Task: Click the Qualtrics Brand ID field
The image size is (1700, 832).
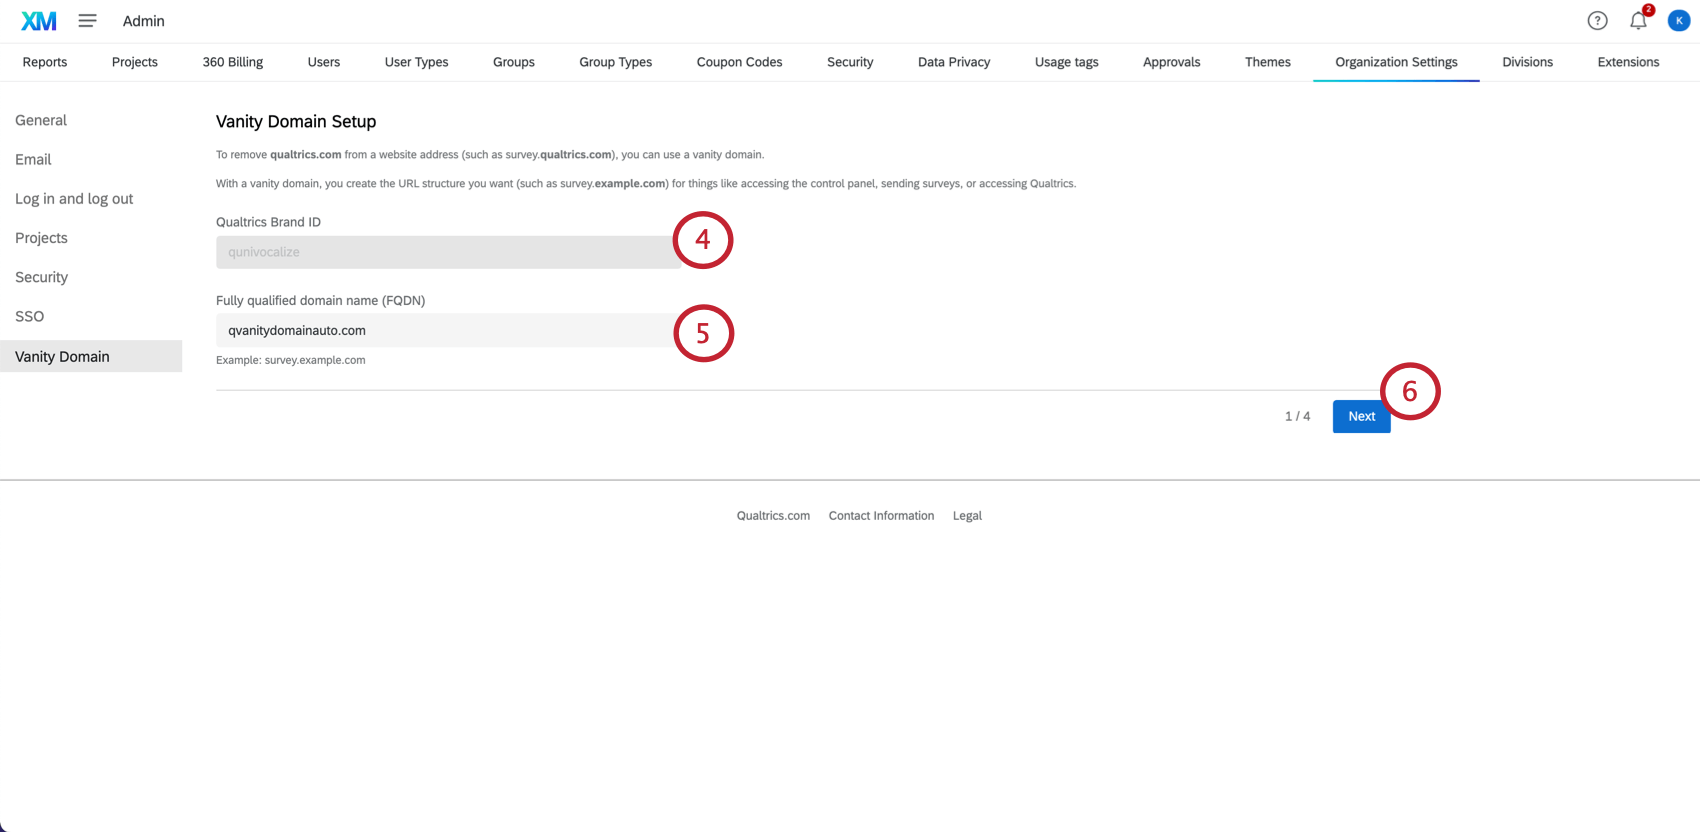Action: click(448, 252)
